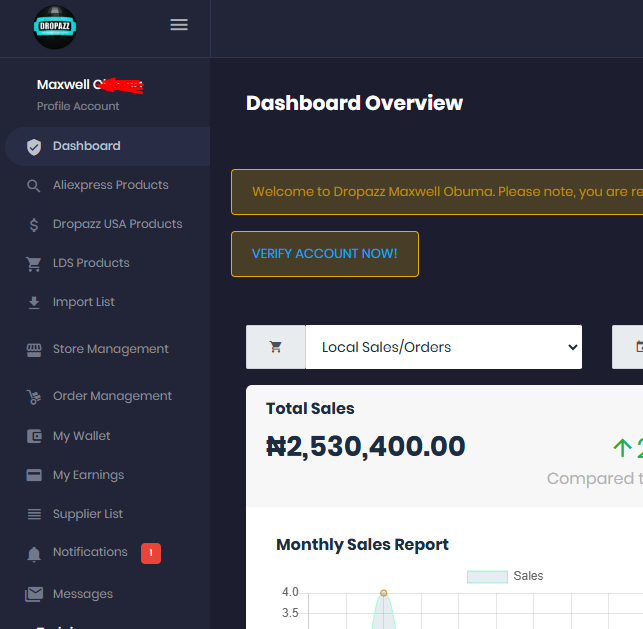
Task: Click the Dropazz USA dollar icon
Action: [x=34, y=225]
